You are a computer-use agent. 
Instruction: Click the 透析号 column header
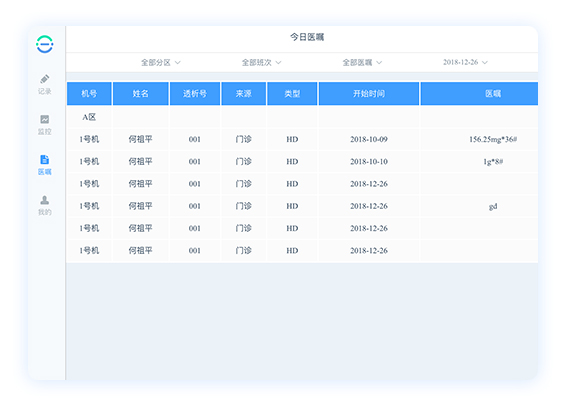195,94
